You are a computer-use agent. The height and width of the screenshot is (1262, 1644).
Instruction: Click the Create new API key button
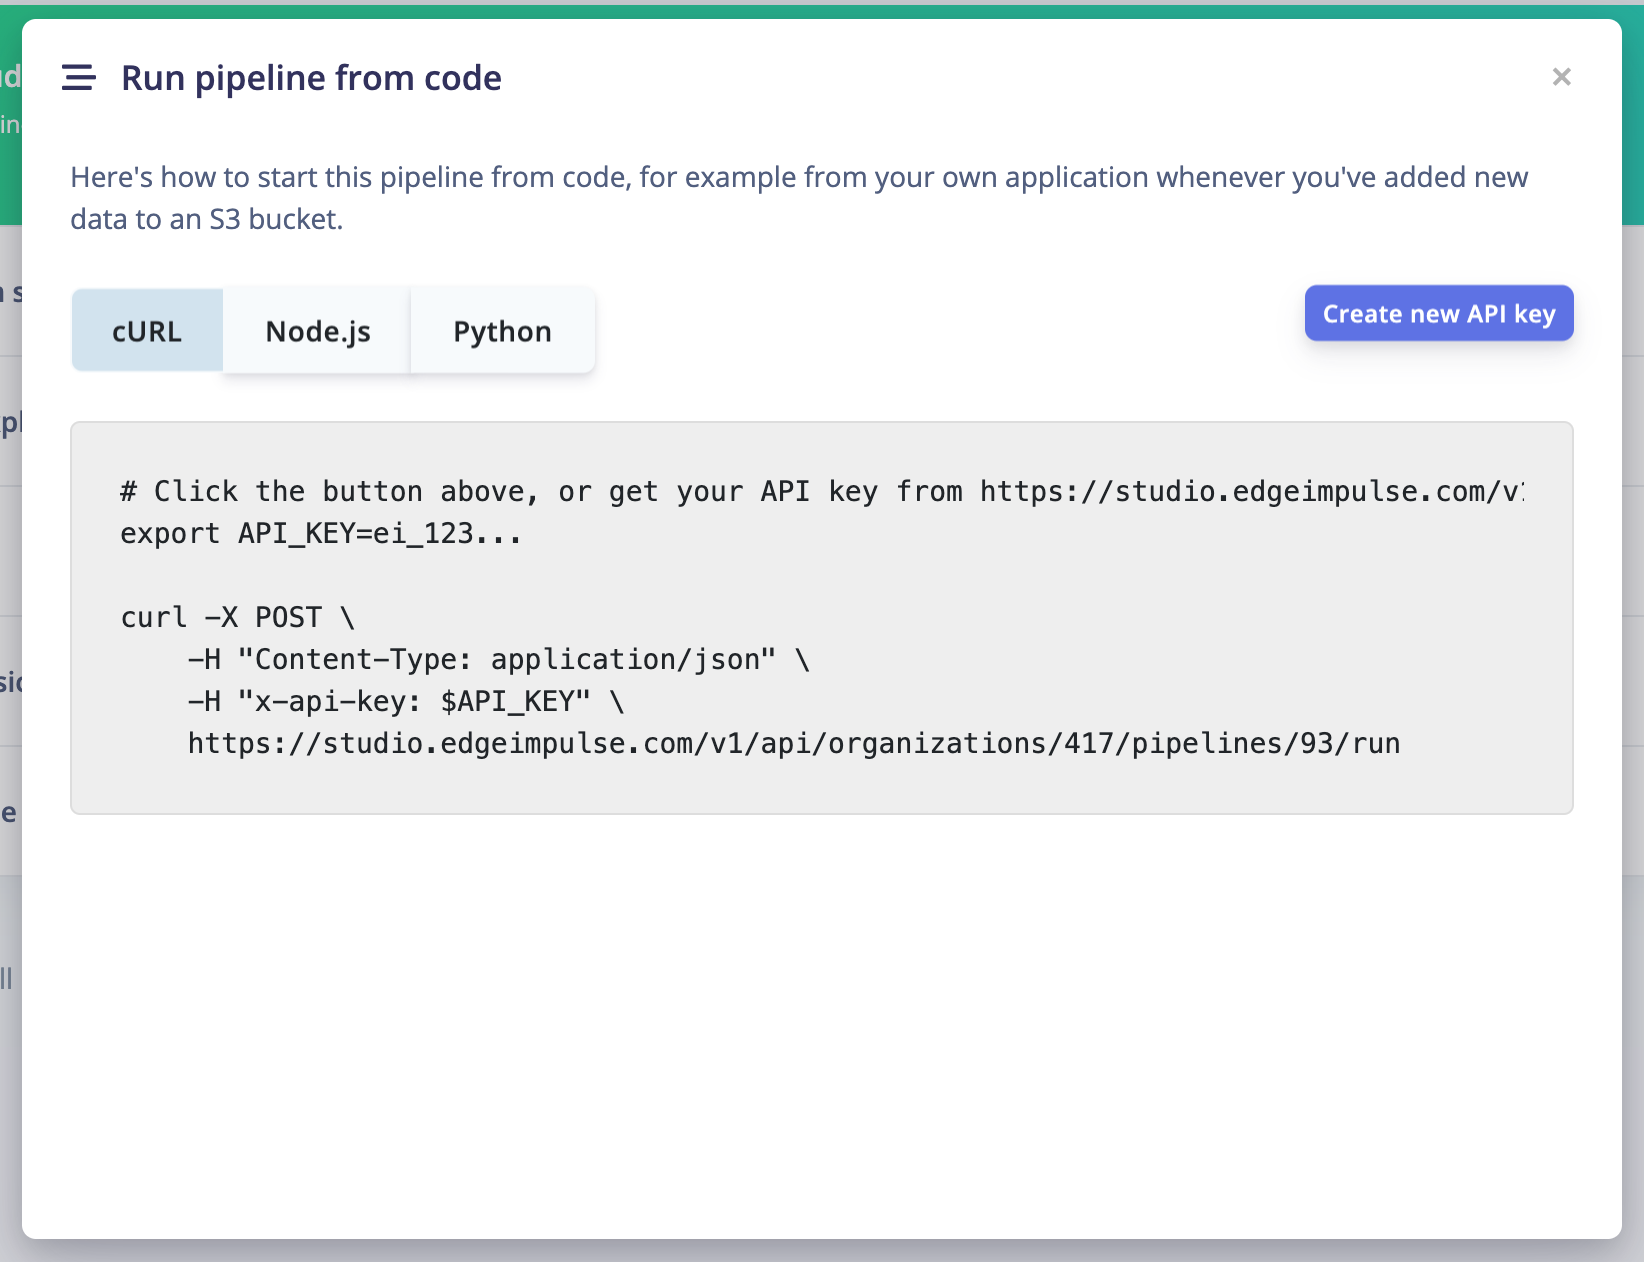(1438, 313)
